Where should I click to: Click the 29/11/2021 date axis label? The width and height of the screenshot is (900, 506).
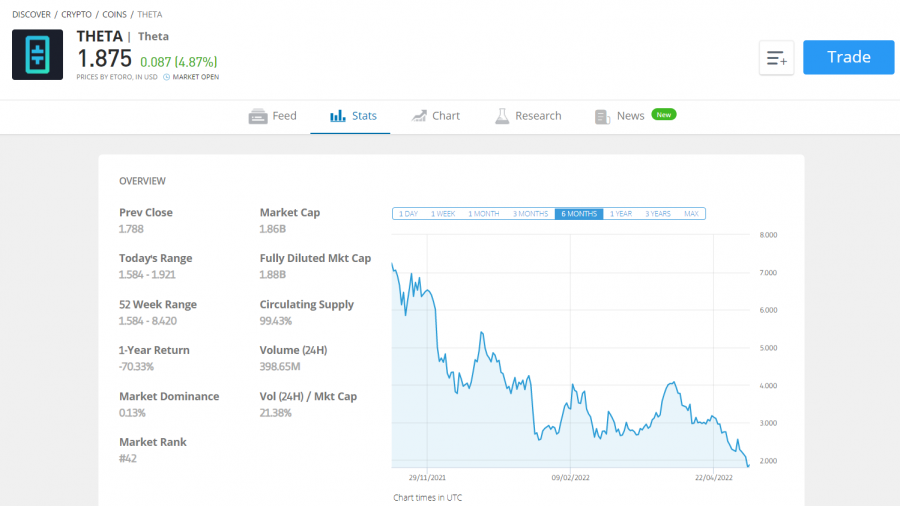point(427,477)
